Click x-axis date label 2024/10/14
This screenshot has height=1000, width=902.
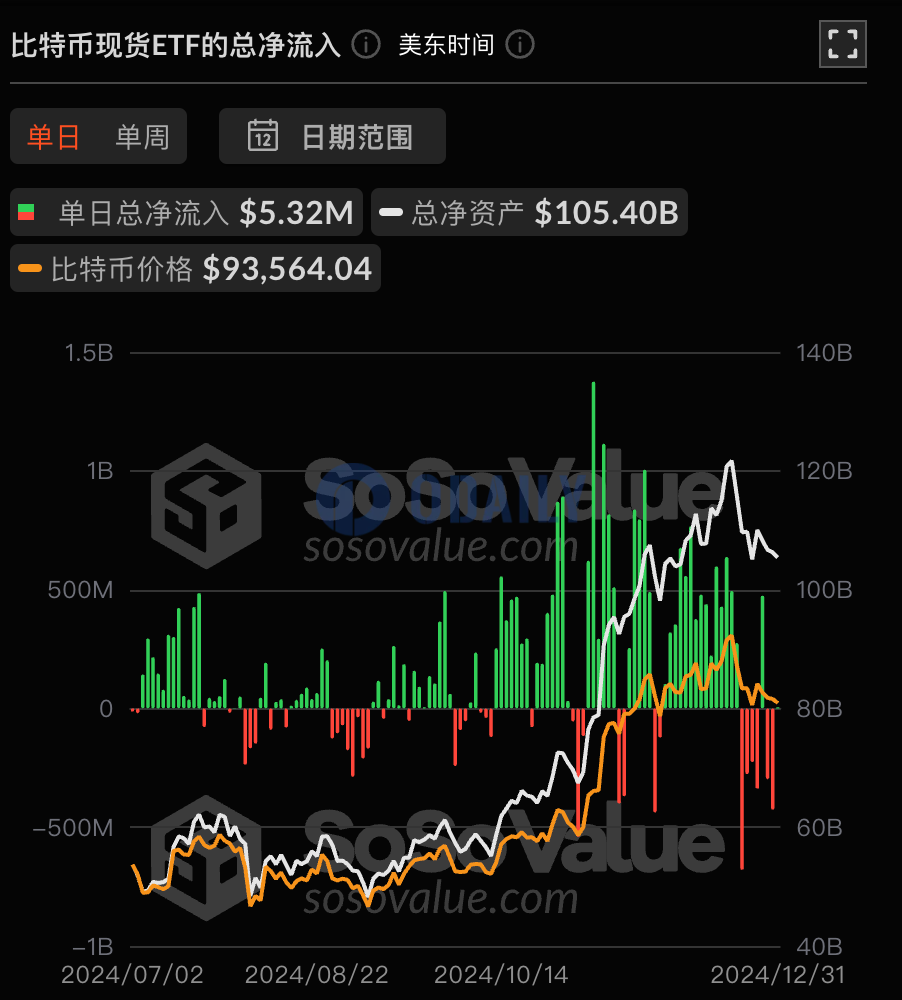point(501,974)
